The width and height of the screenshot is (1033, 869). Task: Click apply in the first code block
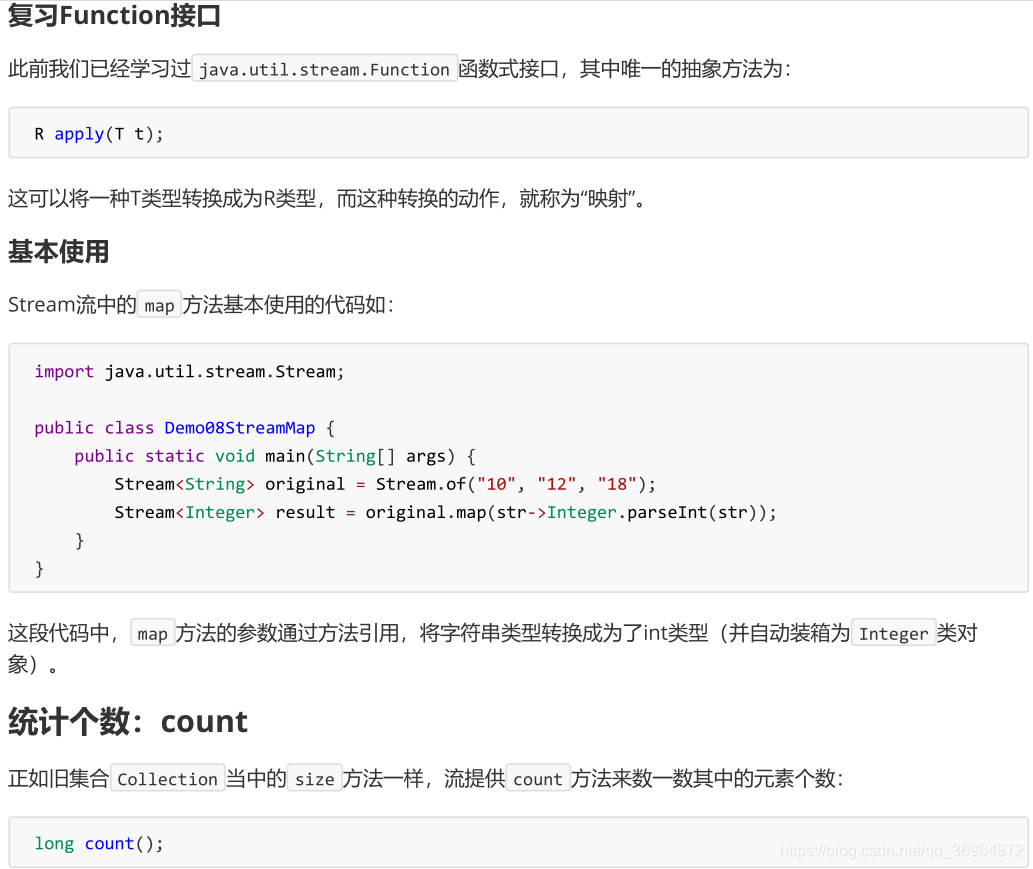coord(79,134)
